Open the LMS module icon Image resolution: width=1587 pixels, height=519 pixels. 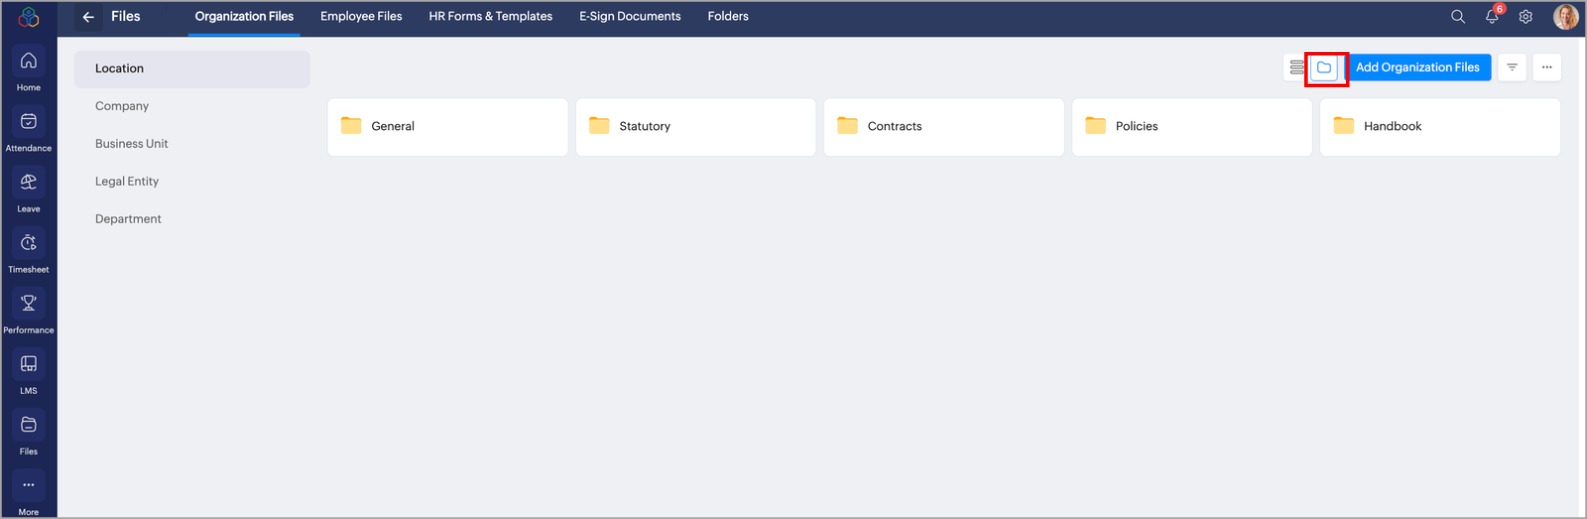(28, 364)
